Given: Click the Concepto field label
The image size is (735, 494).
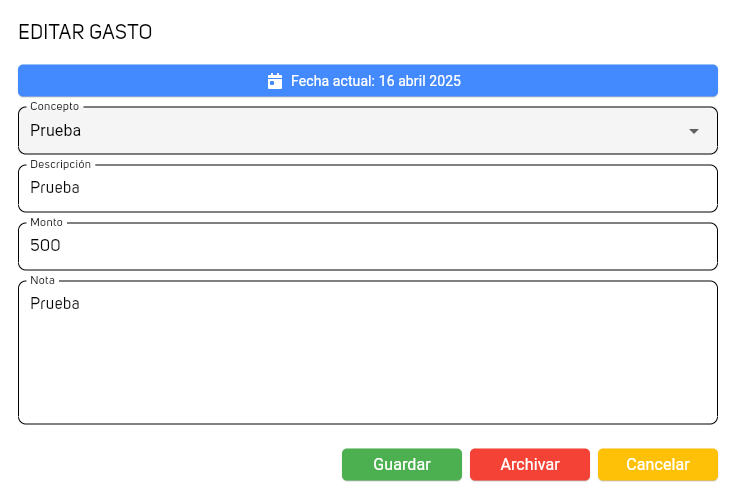Looking at the screenshot, I should pos(54,106).
